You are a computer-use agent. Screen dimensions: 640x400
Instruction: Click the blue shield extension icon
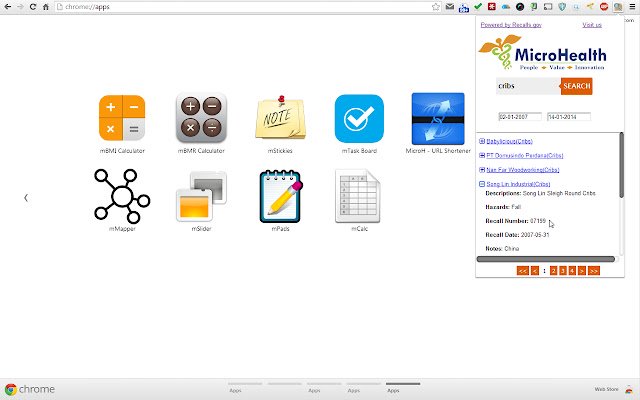click(562, 7)
